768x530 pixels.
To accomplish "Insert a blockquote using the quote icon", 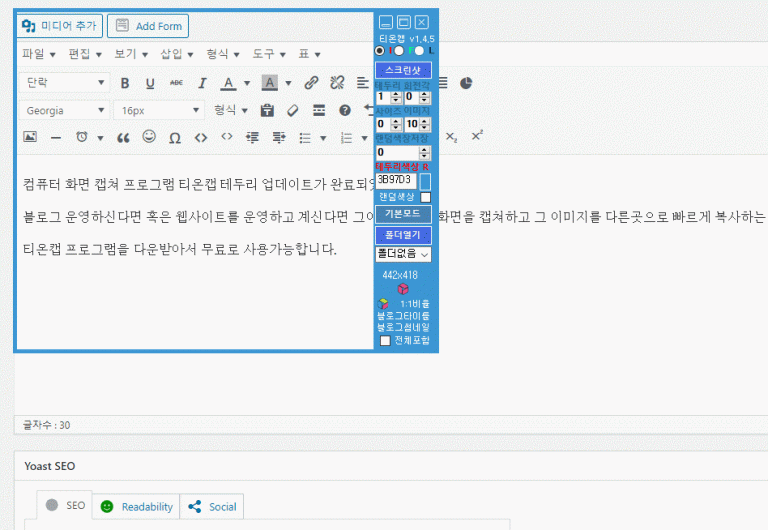I will click(x=124, y=137).
